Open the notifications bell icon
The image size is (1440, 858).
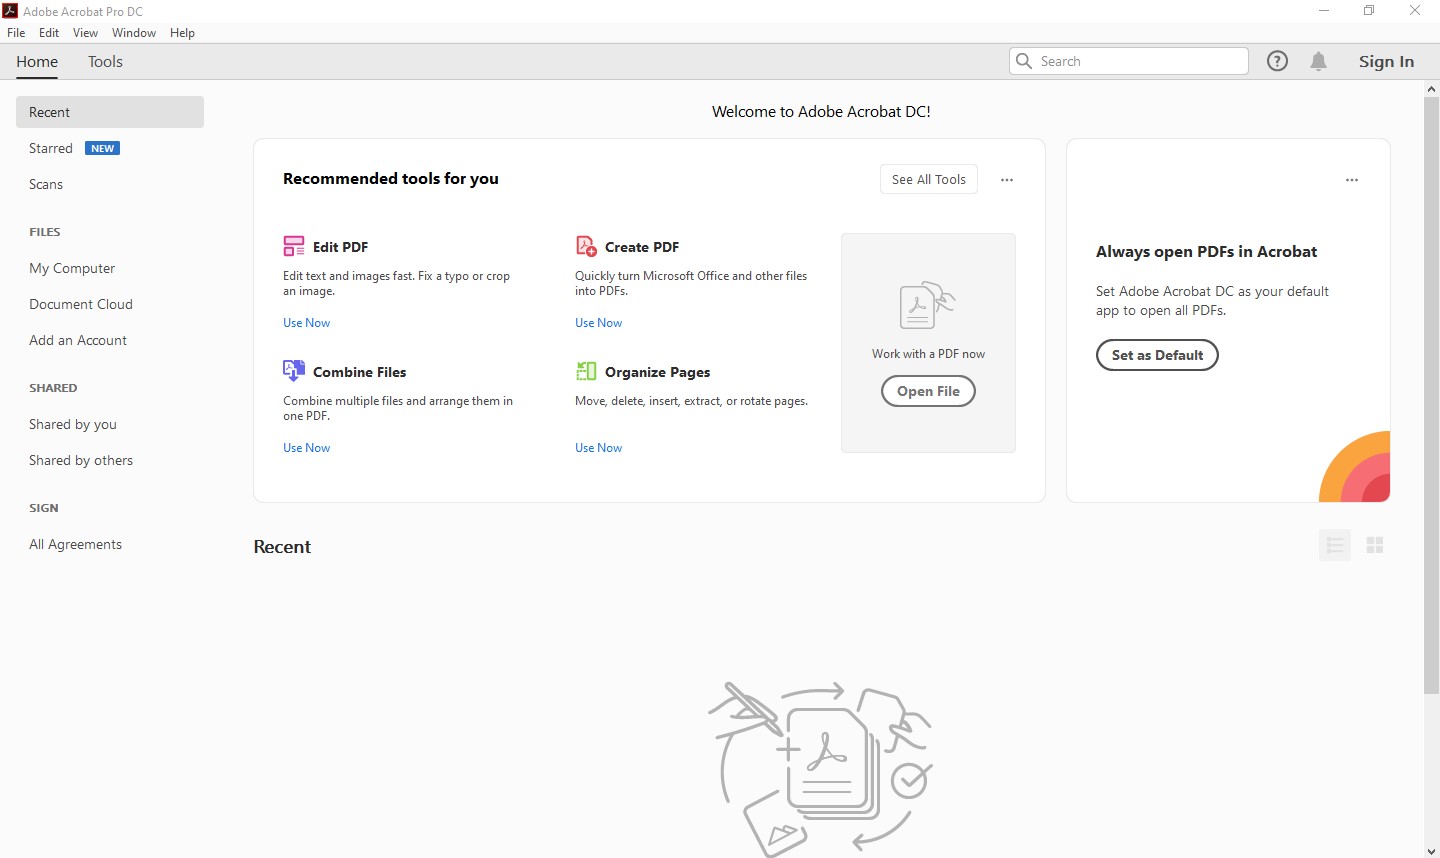1319,61
